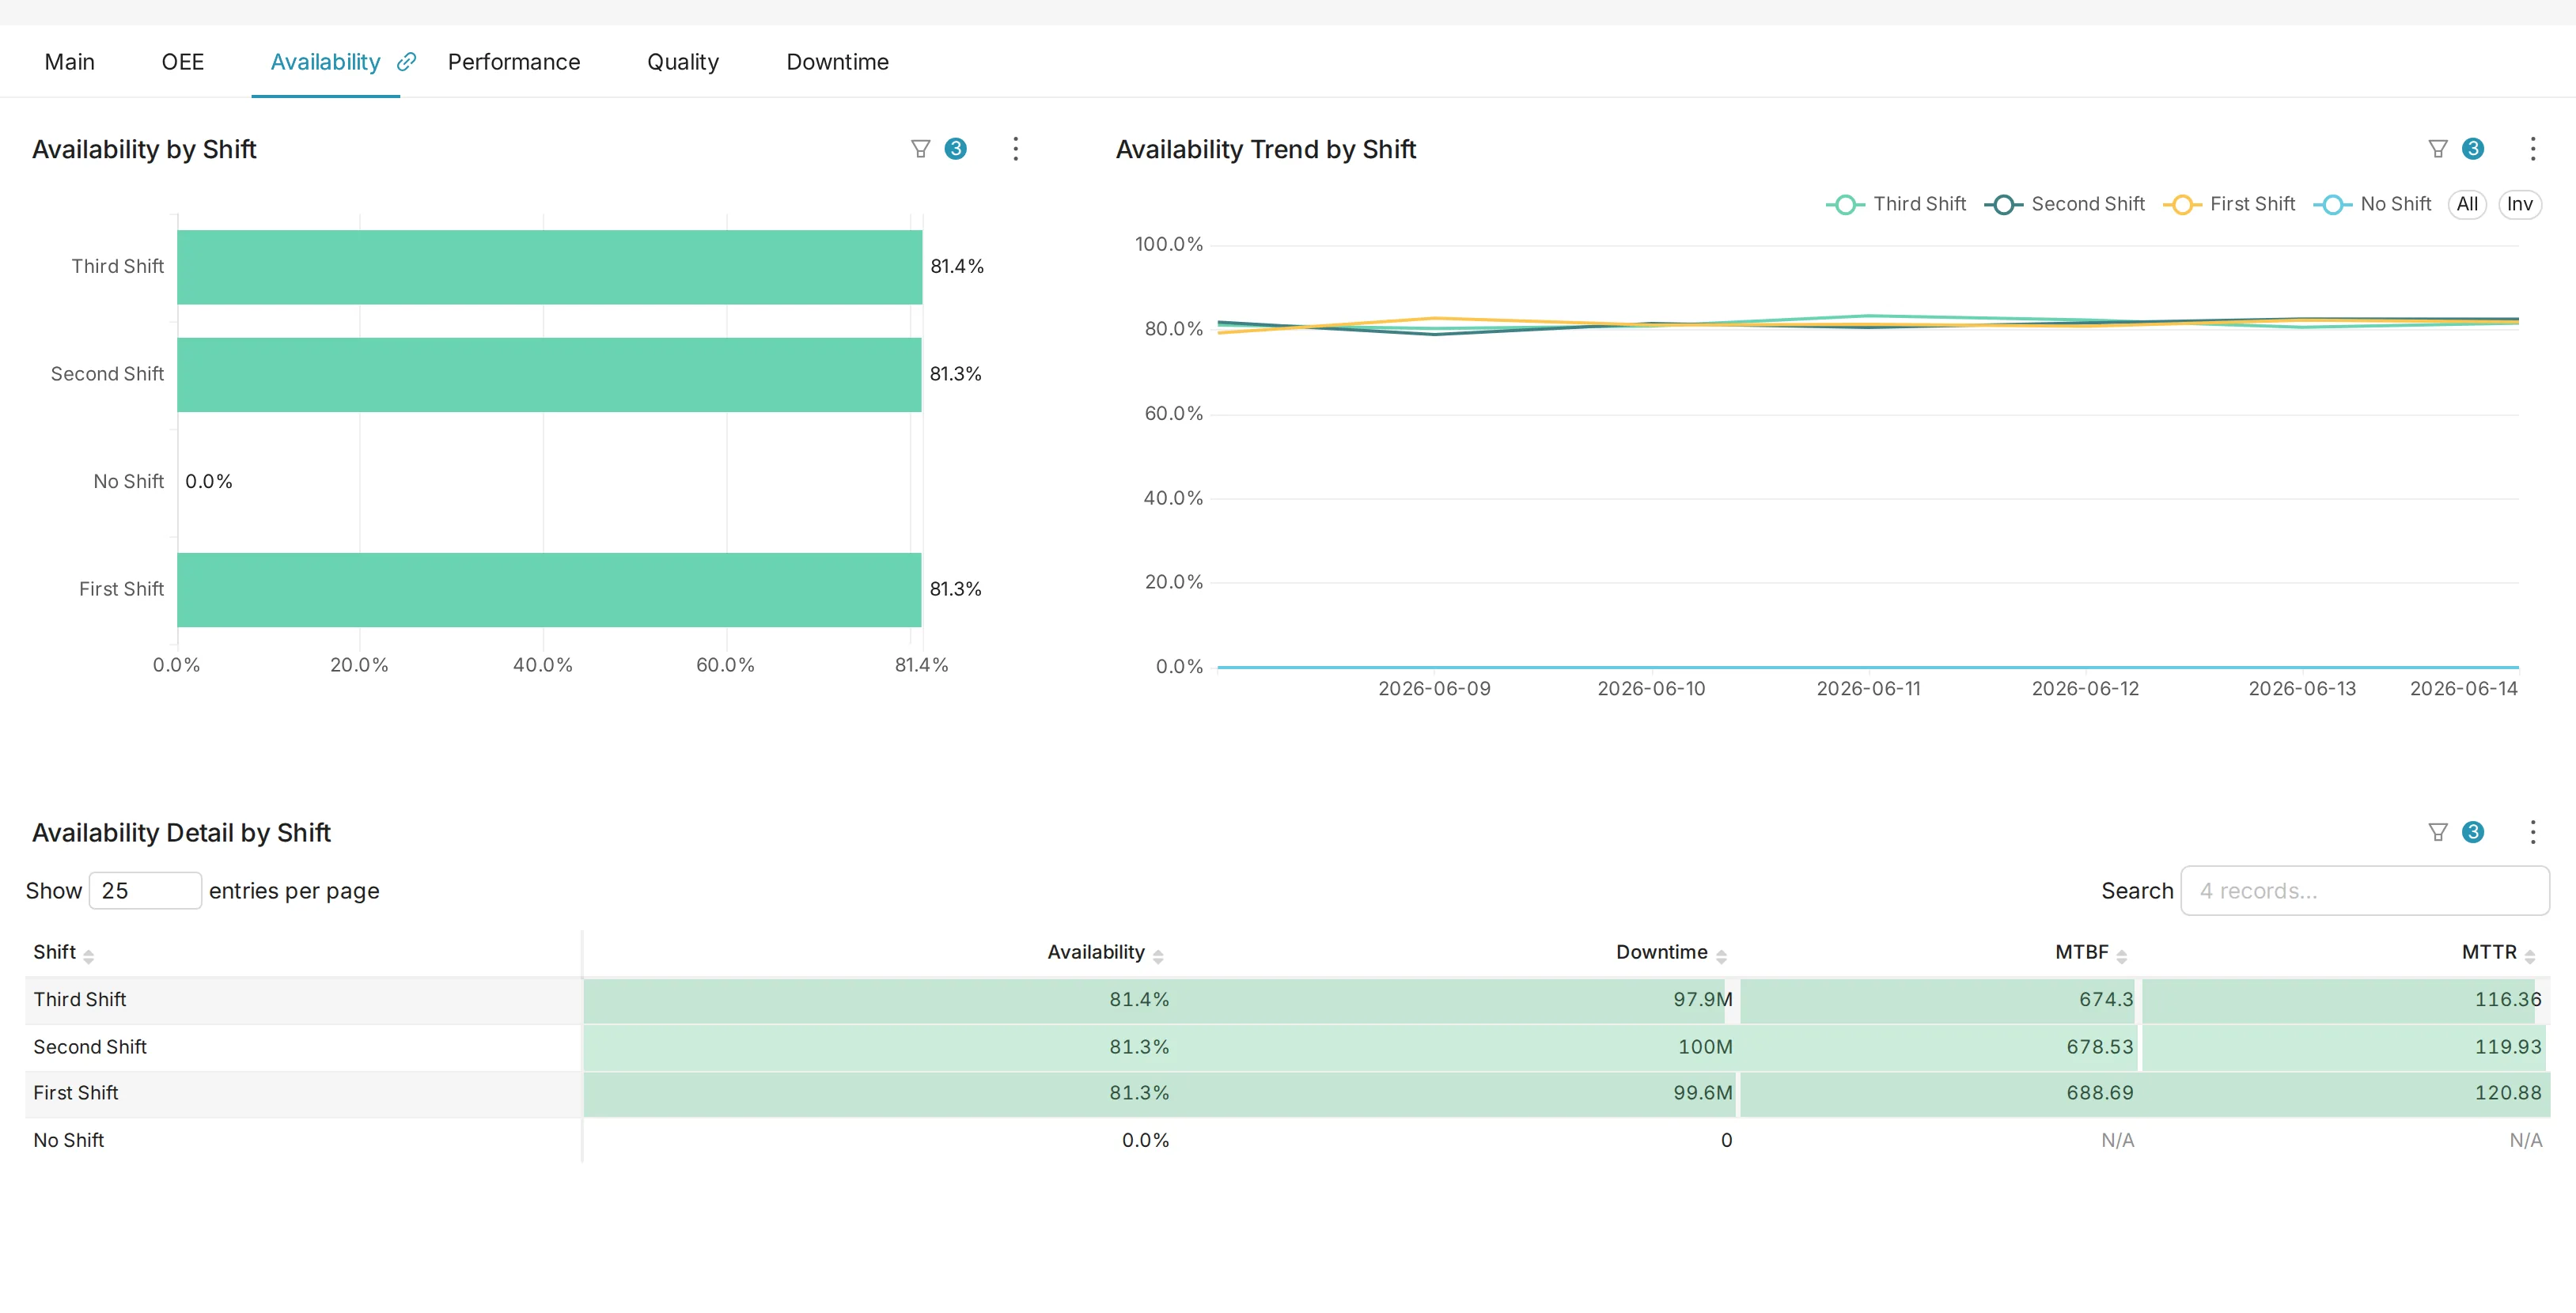The width and height of the screenshot is (2576, 1313).
Task: Click the 2026-06-11 date axis label
Action: click(x=1868, y=689)
